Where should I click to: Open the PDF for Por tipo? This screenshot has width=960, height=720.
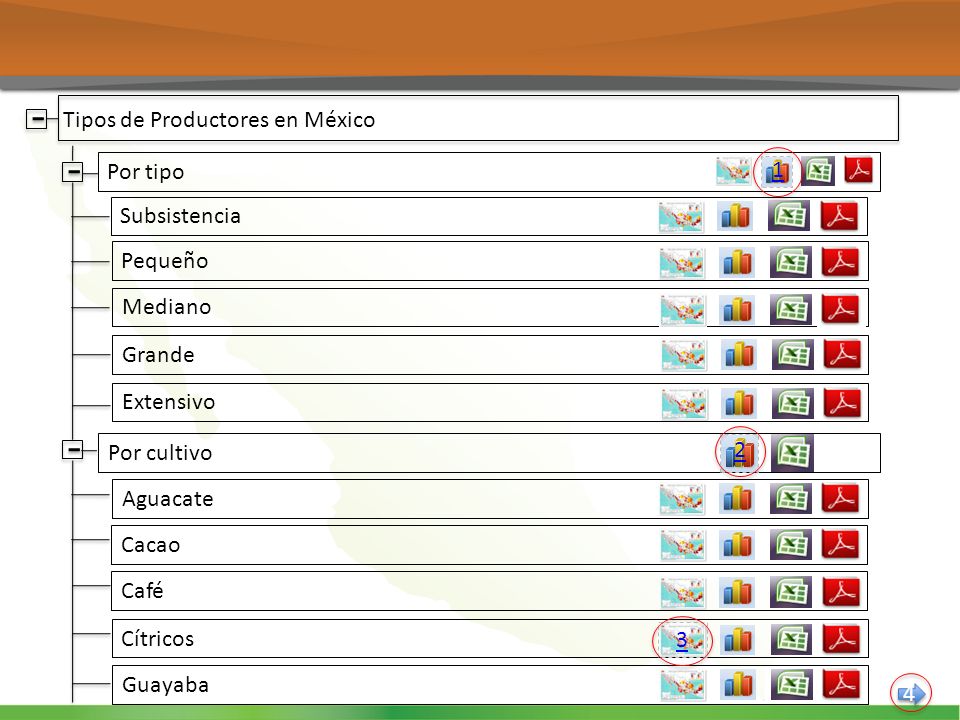click(x=858, y=170)
